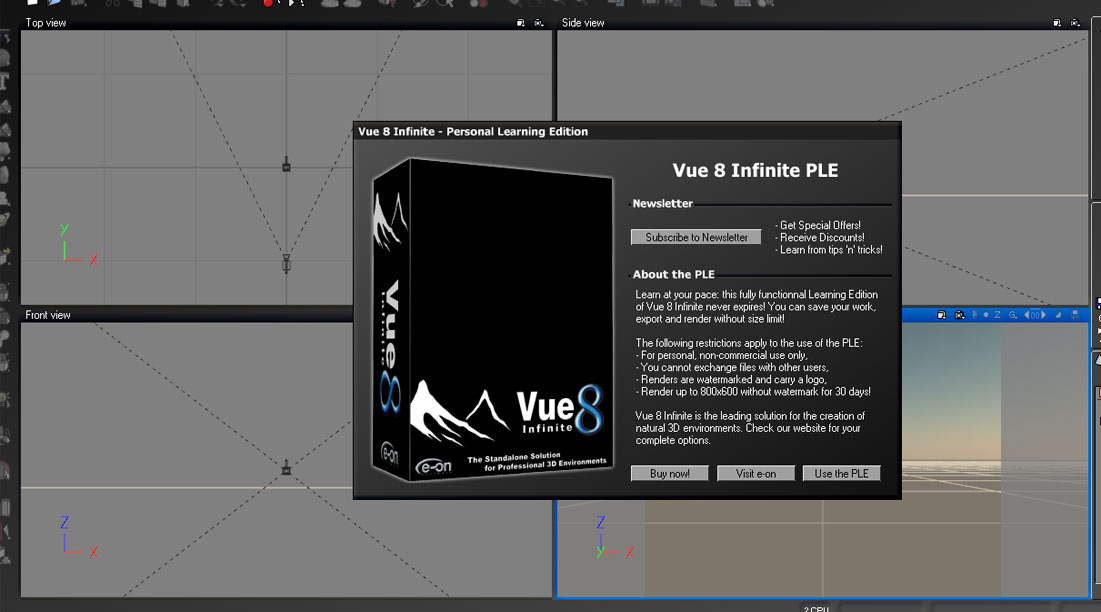The image size is (1101, 612).
Task: Click dialog title "Vue 8 Infinite - Personal Learning Edition"
Action: tap(473, 131)
